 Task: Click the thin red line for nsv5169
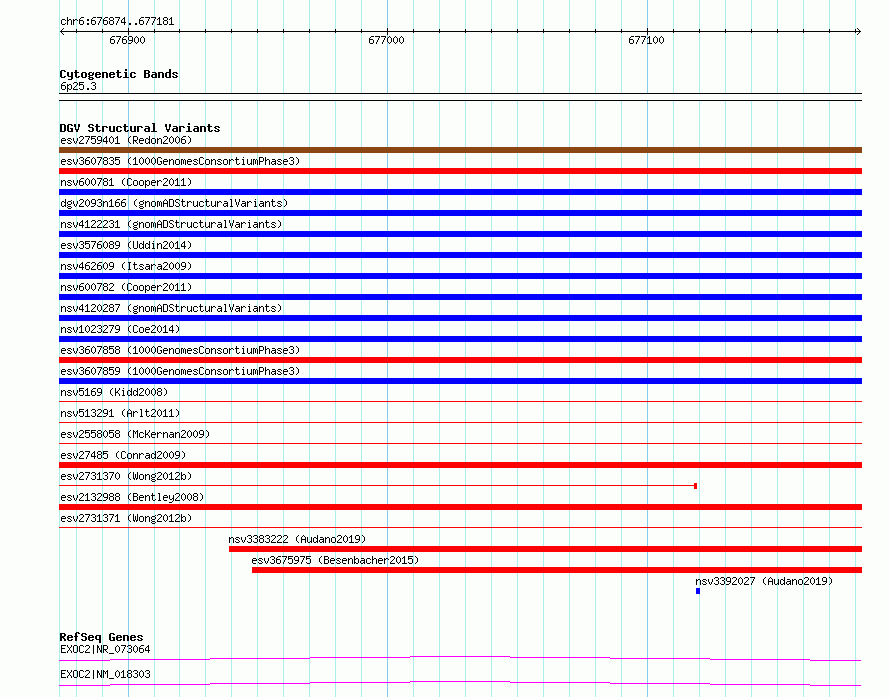(460, 402)
